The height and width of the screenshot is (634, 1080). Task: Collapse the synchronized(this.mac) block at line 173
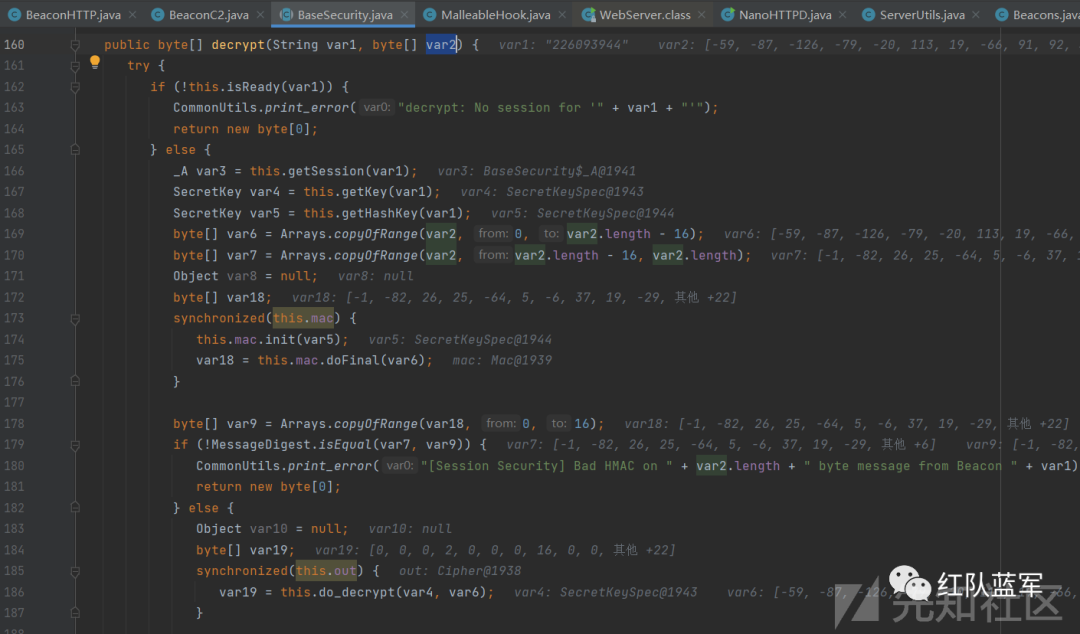pyautogui.click(x=75, y=319)
